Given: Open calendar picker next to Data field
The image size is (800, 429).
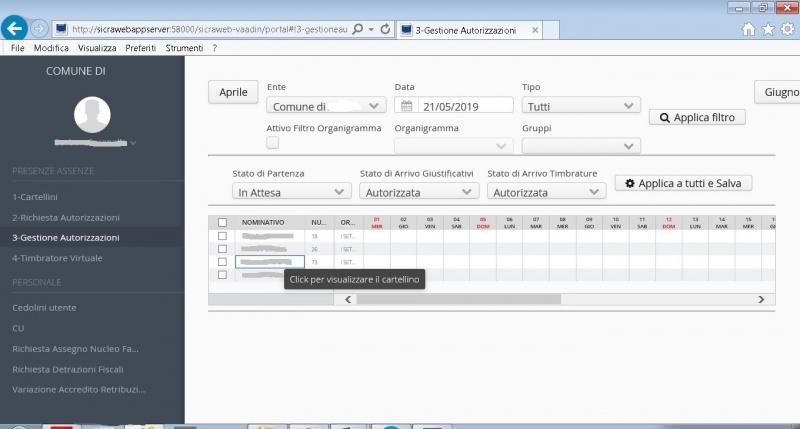Looking at the screenshot, I should point(407,106).
